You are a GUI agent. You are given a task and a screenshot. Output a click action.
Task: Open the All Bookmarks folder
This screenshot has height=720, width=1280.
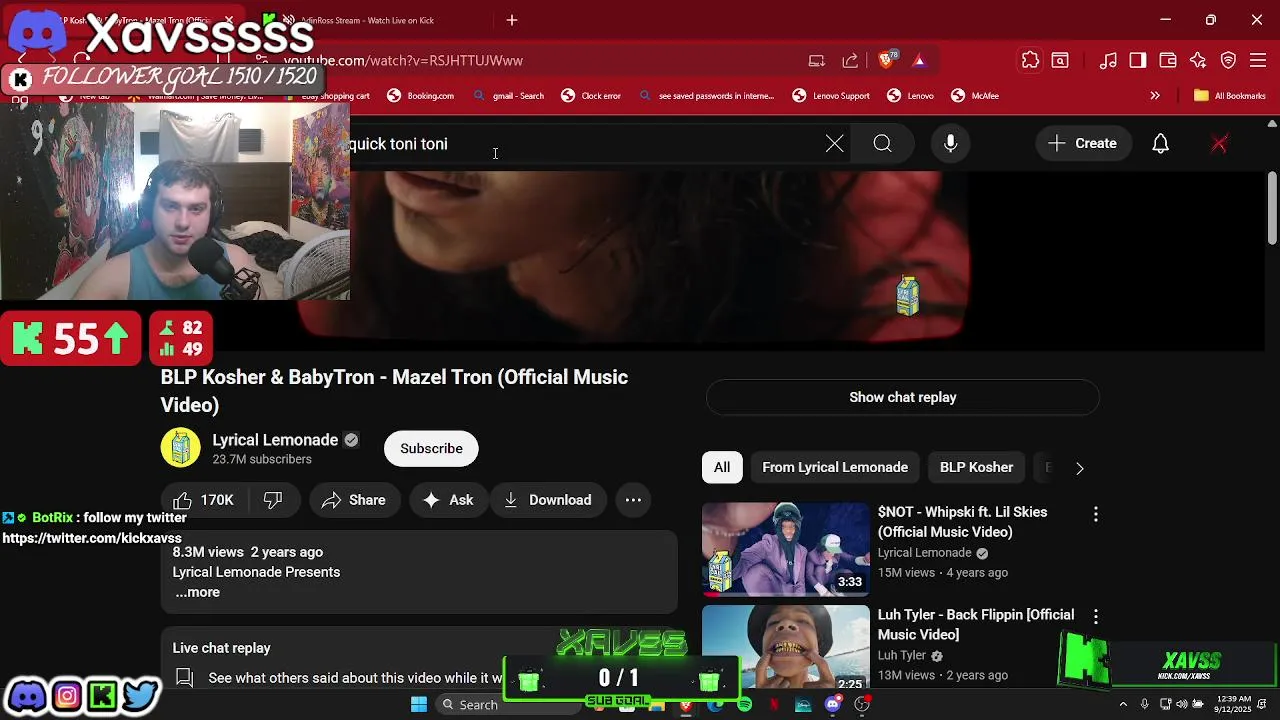pos(1230,96)
